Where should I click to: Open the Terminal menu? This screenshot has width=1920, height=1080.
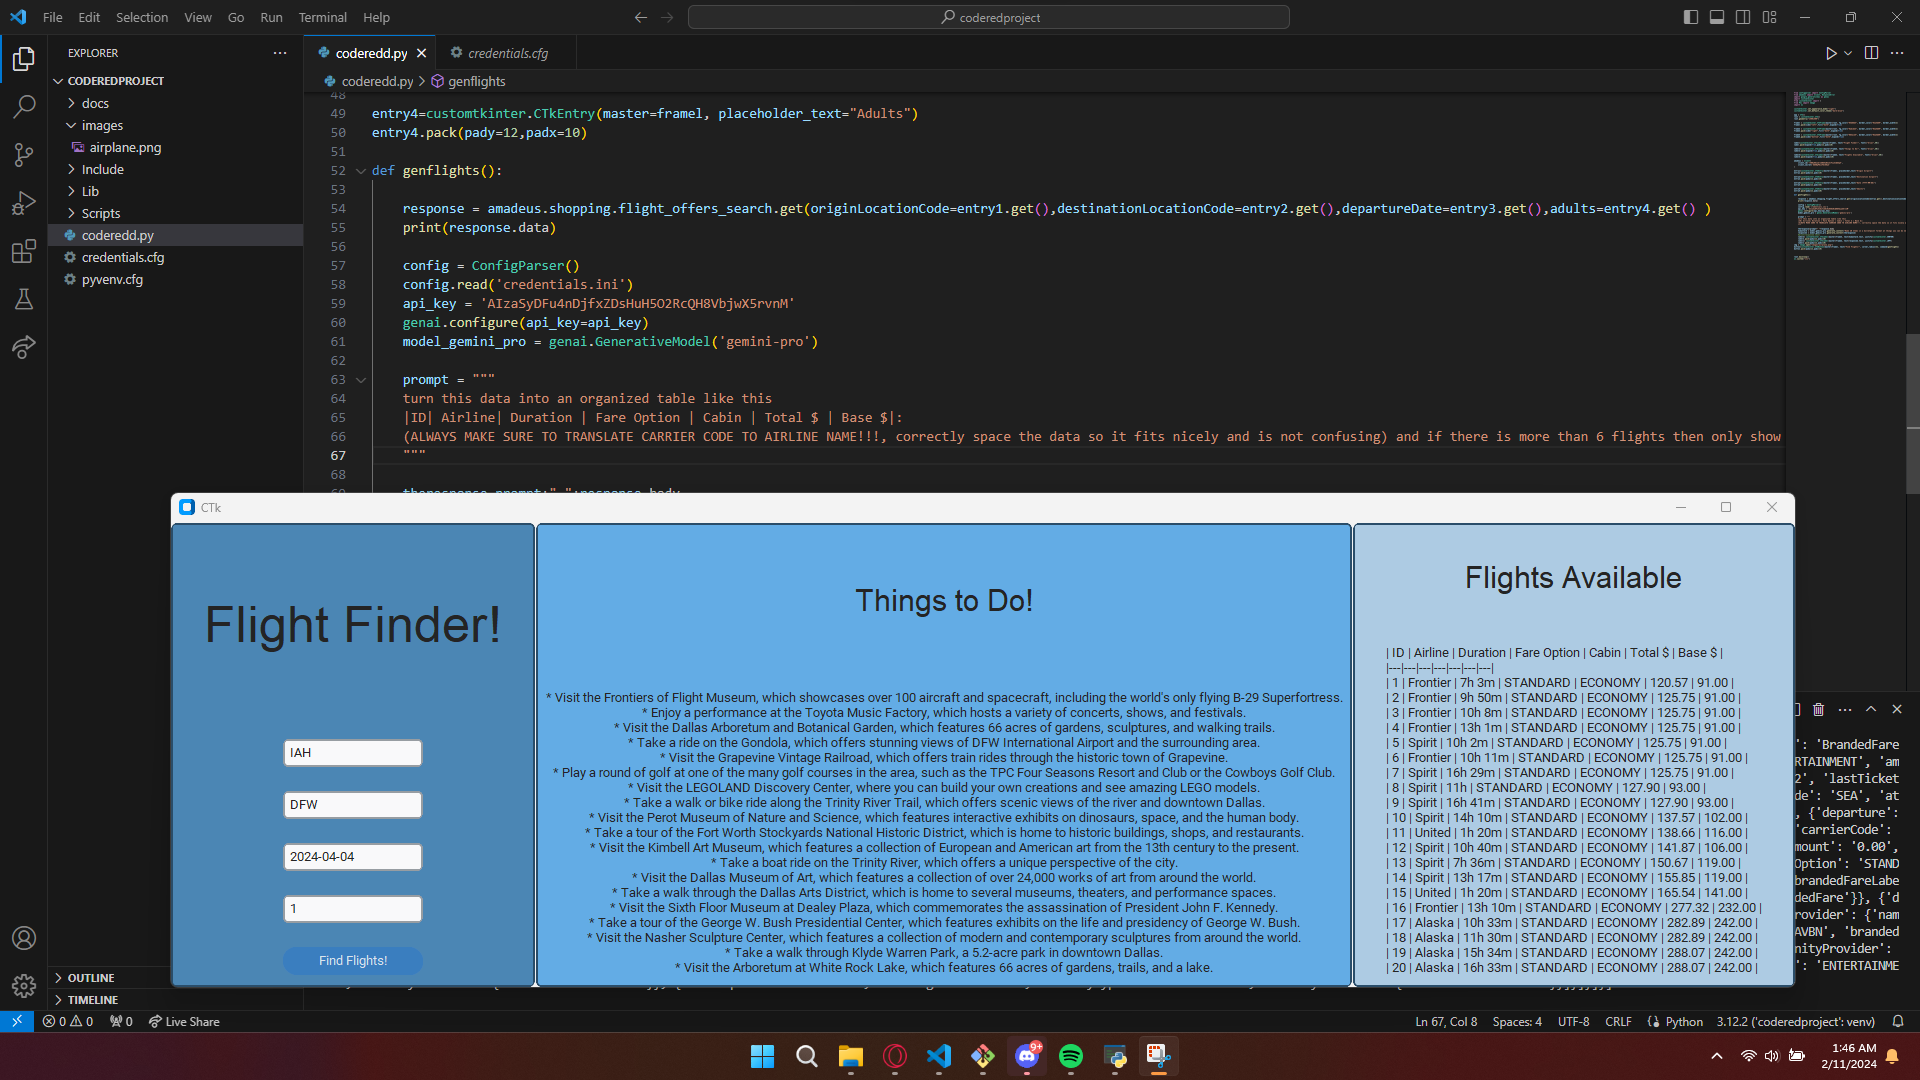point(322,17)
